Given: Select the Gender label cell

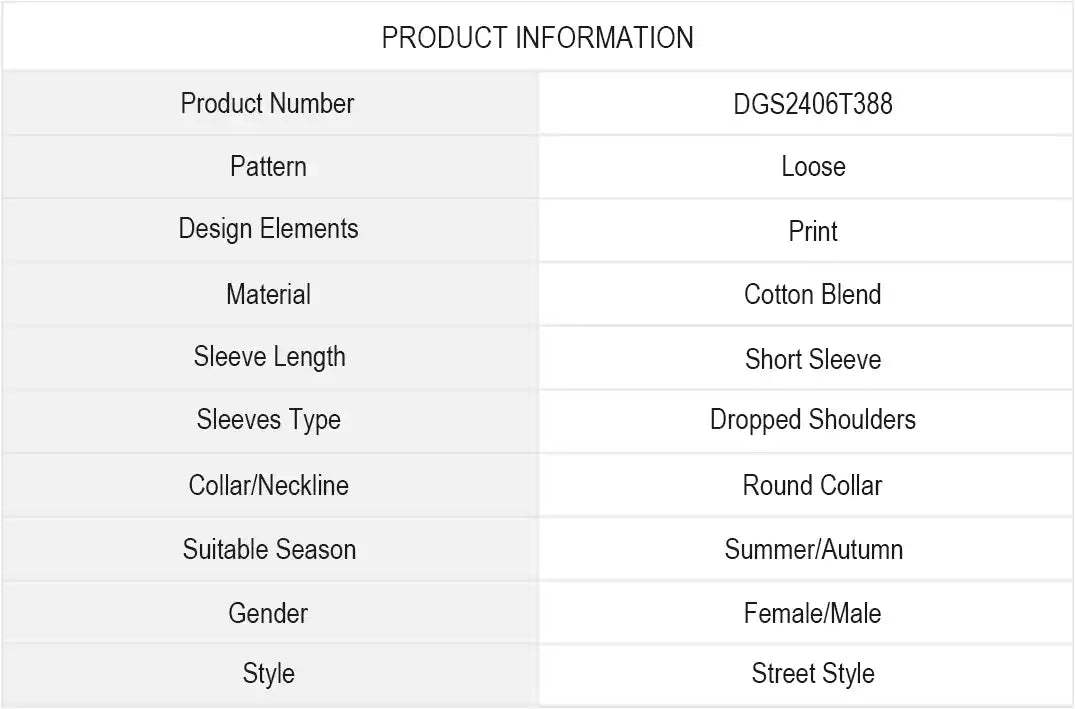Looking at the screenshot, I should (x=268, y=613).
